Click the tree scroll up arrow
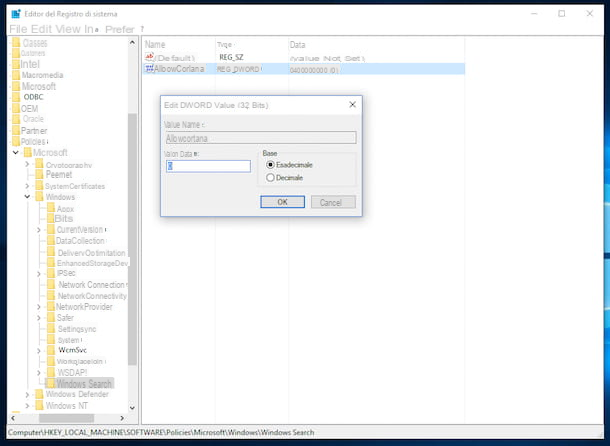Viewport: 610px width, 446px height. point(132,42)
